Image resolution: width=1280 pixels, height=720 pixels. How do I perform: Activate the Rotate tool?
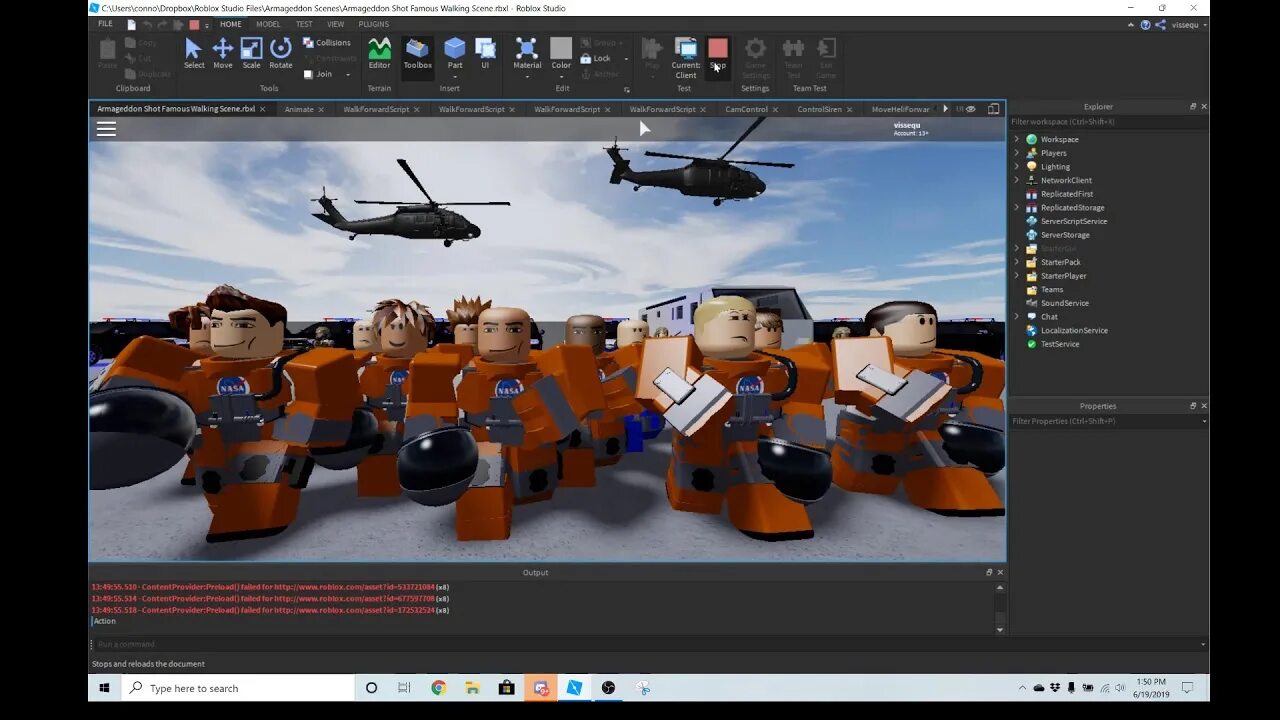281,54
